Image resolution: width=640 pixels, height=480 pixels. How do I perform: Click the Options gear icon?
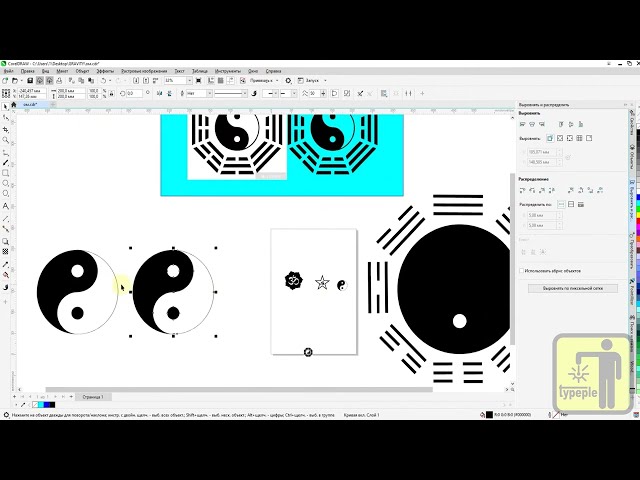(x=288, y=80)
